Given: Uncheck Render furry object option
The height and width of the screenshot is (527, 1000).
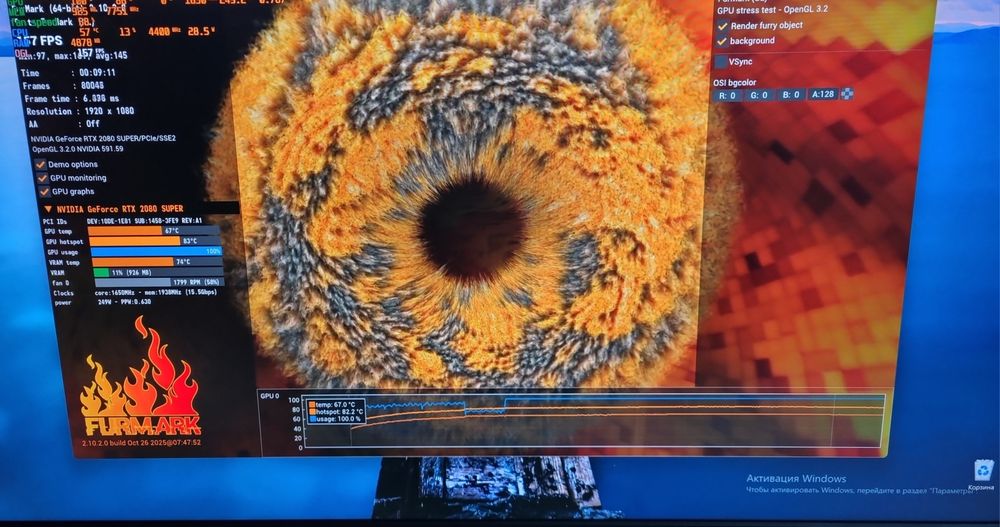Looking at the screenshot, I should (x=723, y=26).
